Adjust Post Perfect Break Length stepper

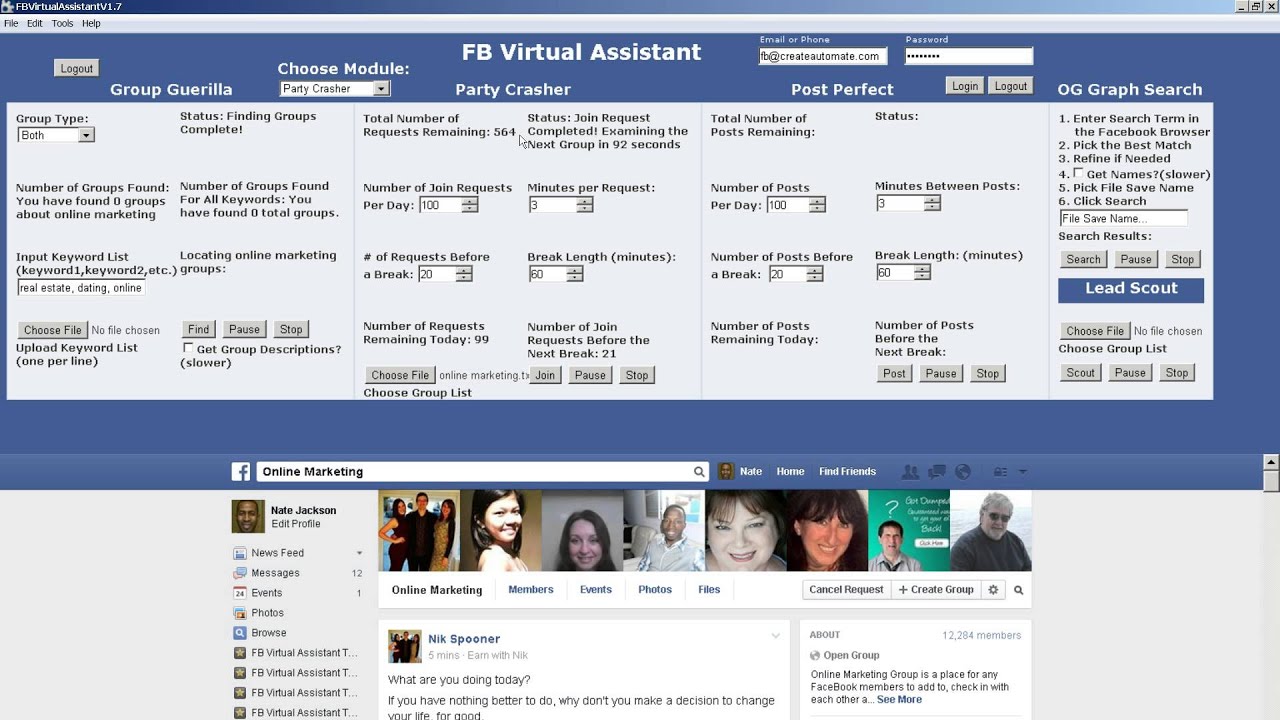pyautogui.click(x=922, y=272)
